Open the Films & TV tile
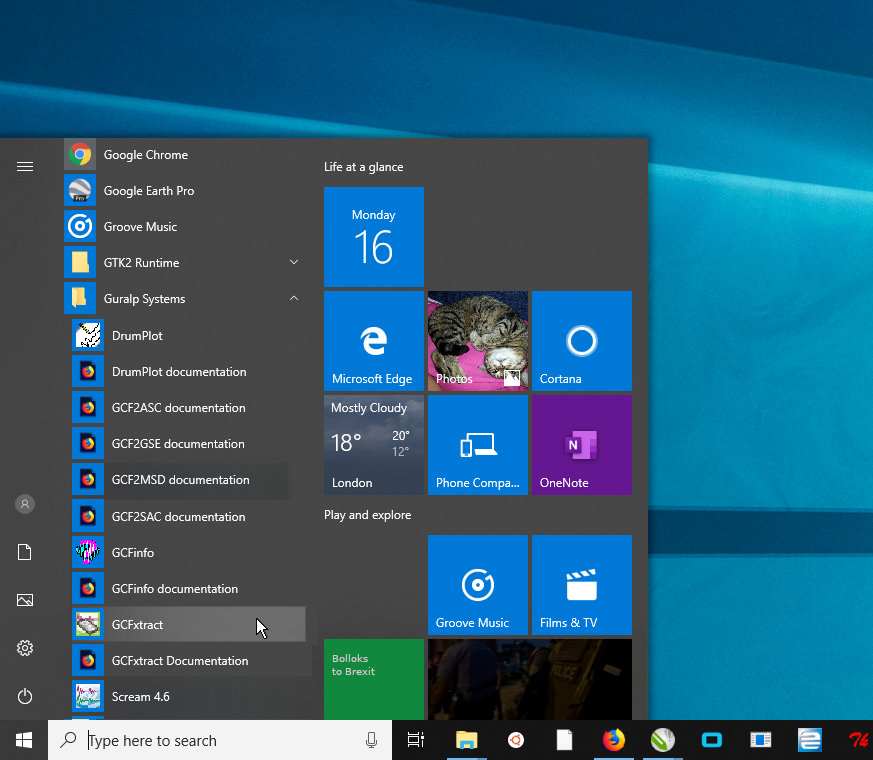873x760 pixels. coord(582,585)
